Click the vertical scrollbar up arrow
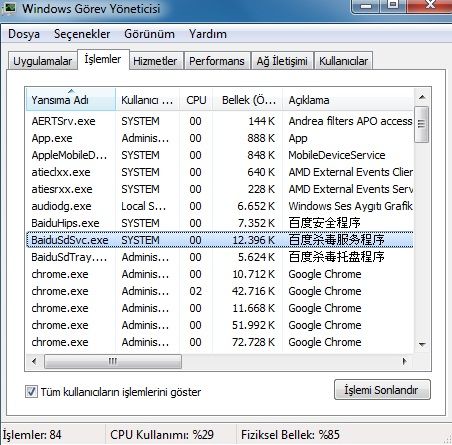Screen dimensions: 452x445 422,97
